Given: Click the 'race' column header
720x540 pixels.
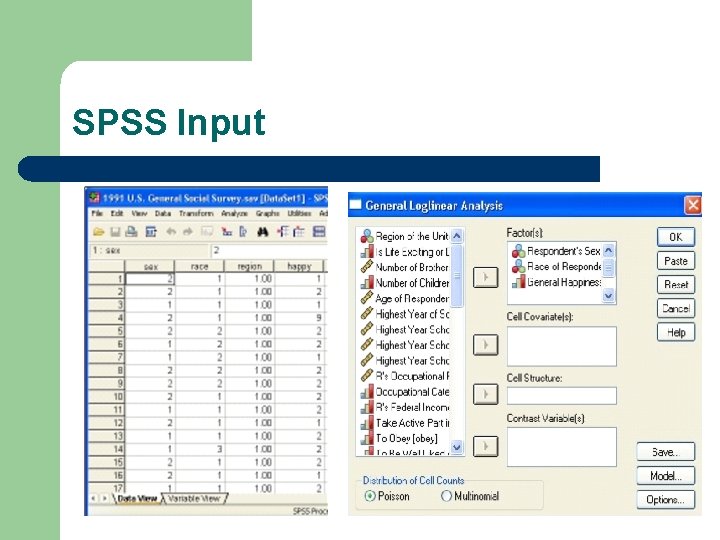Looking at the screenshot, I should [x=200, y=266].
